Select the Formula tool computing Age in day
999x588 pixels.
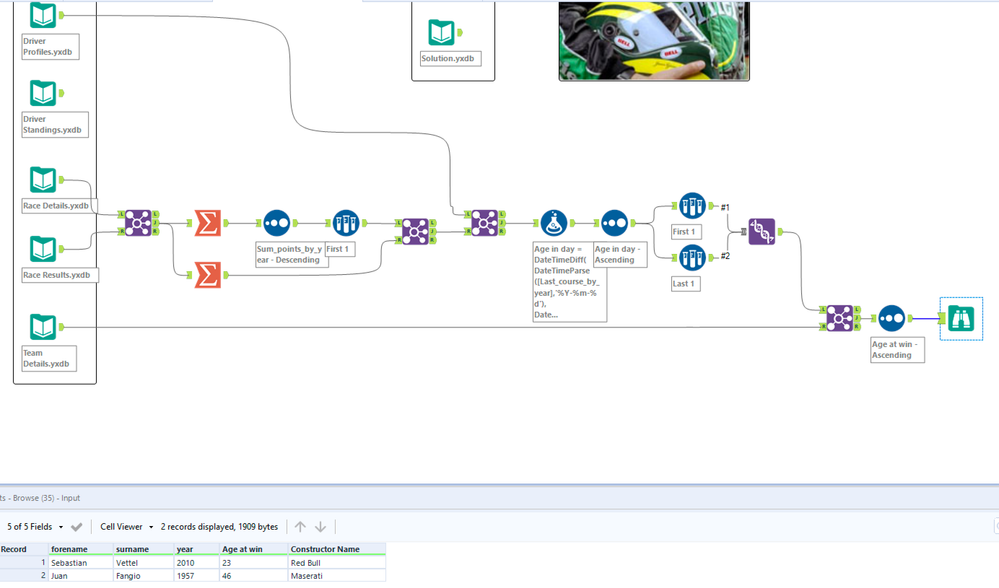click(554, 223)
